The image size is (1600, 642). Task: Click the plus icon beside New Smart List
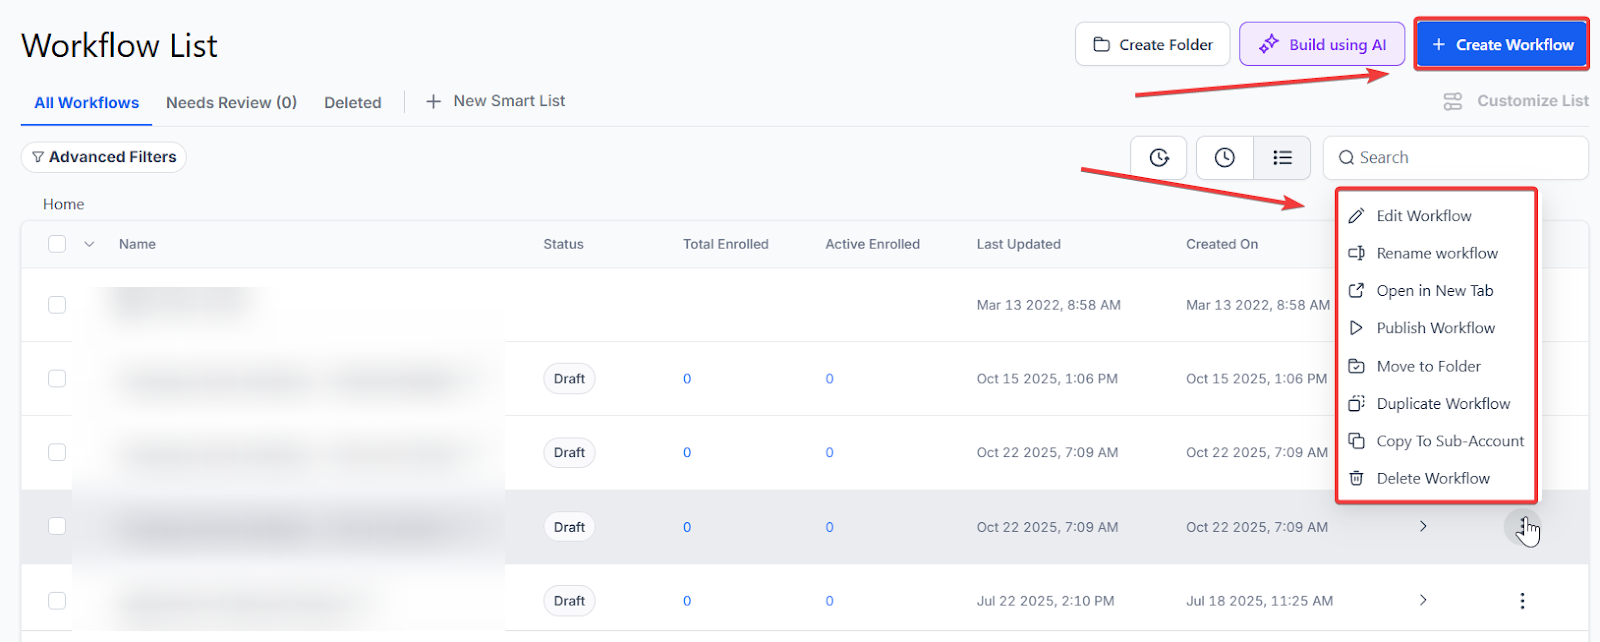433,102
